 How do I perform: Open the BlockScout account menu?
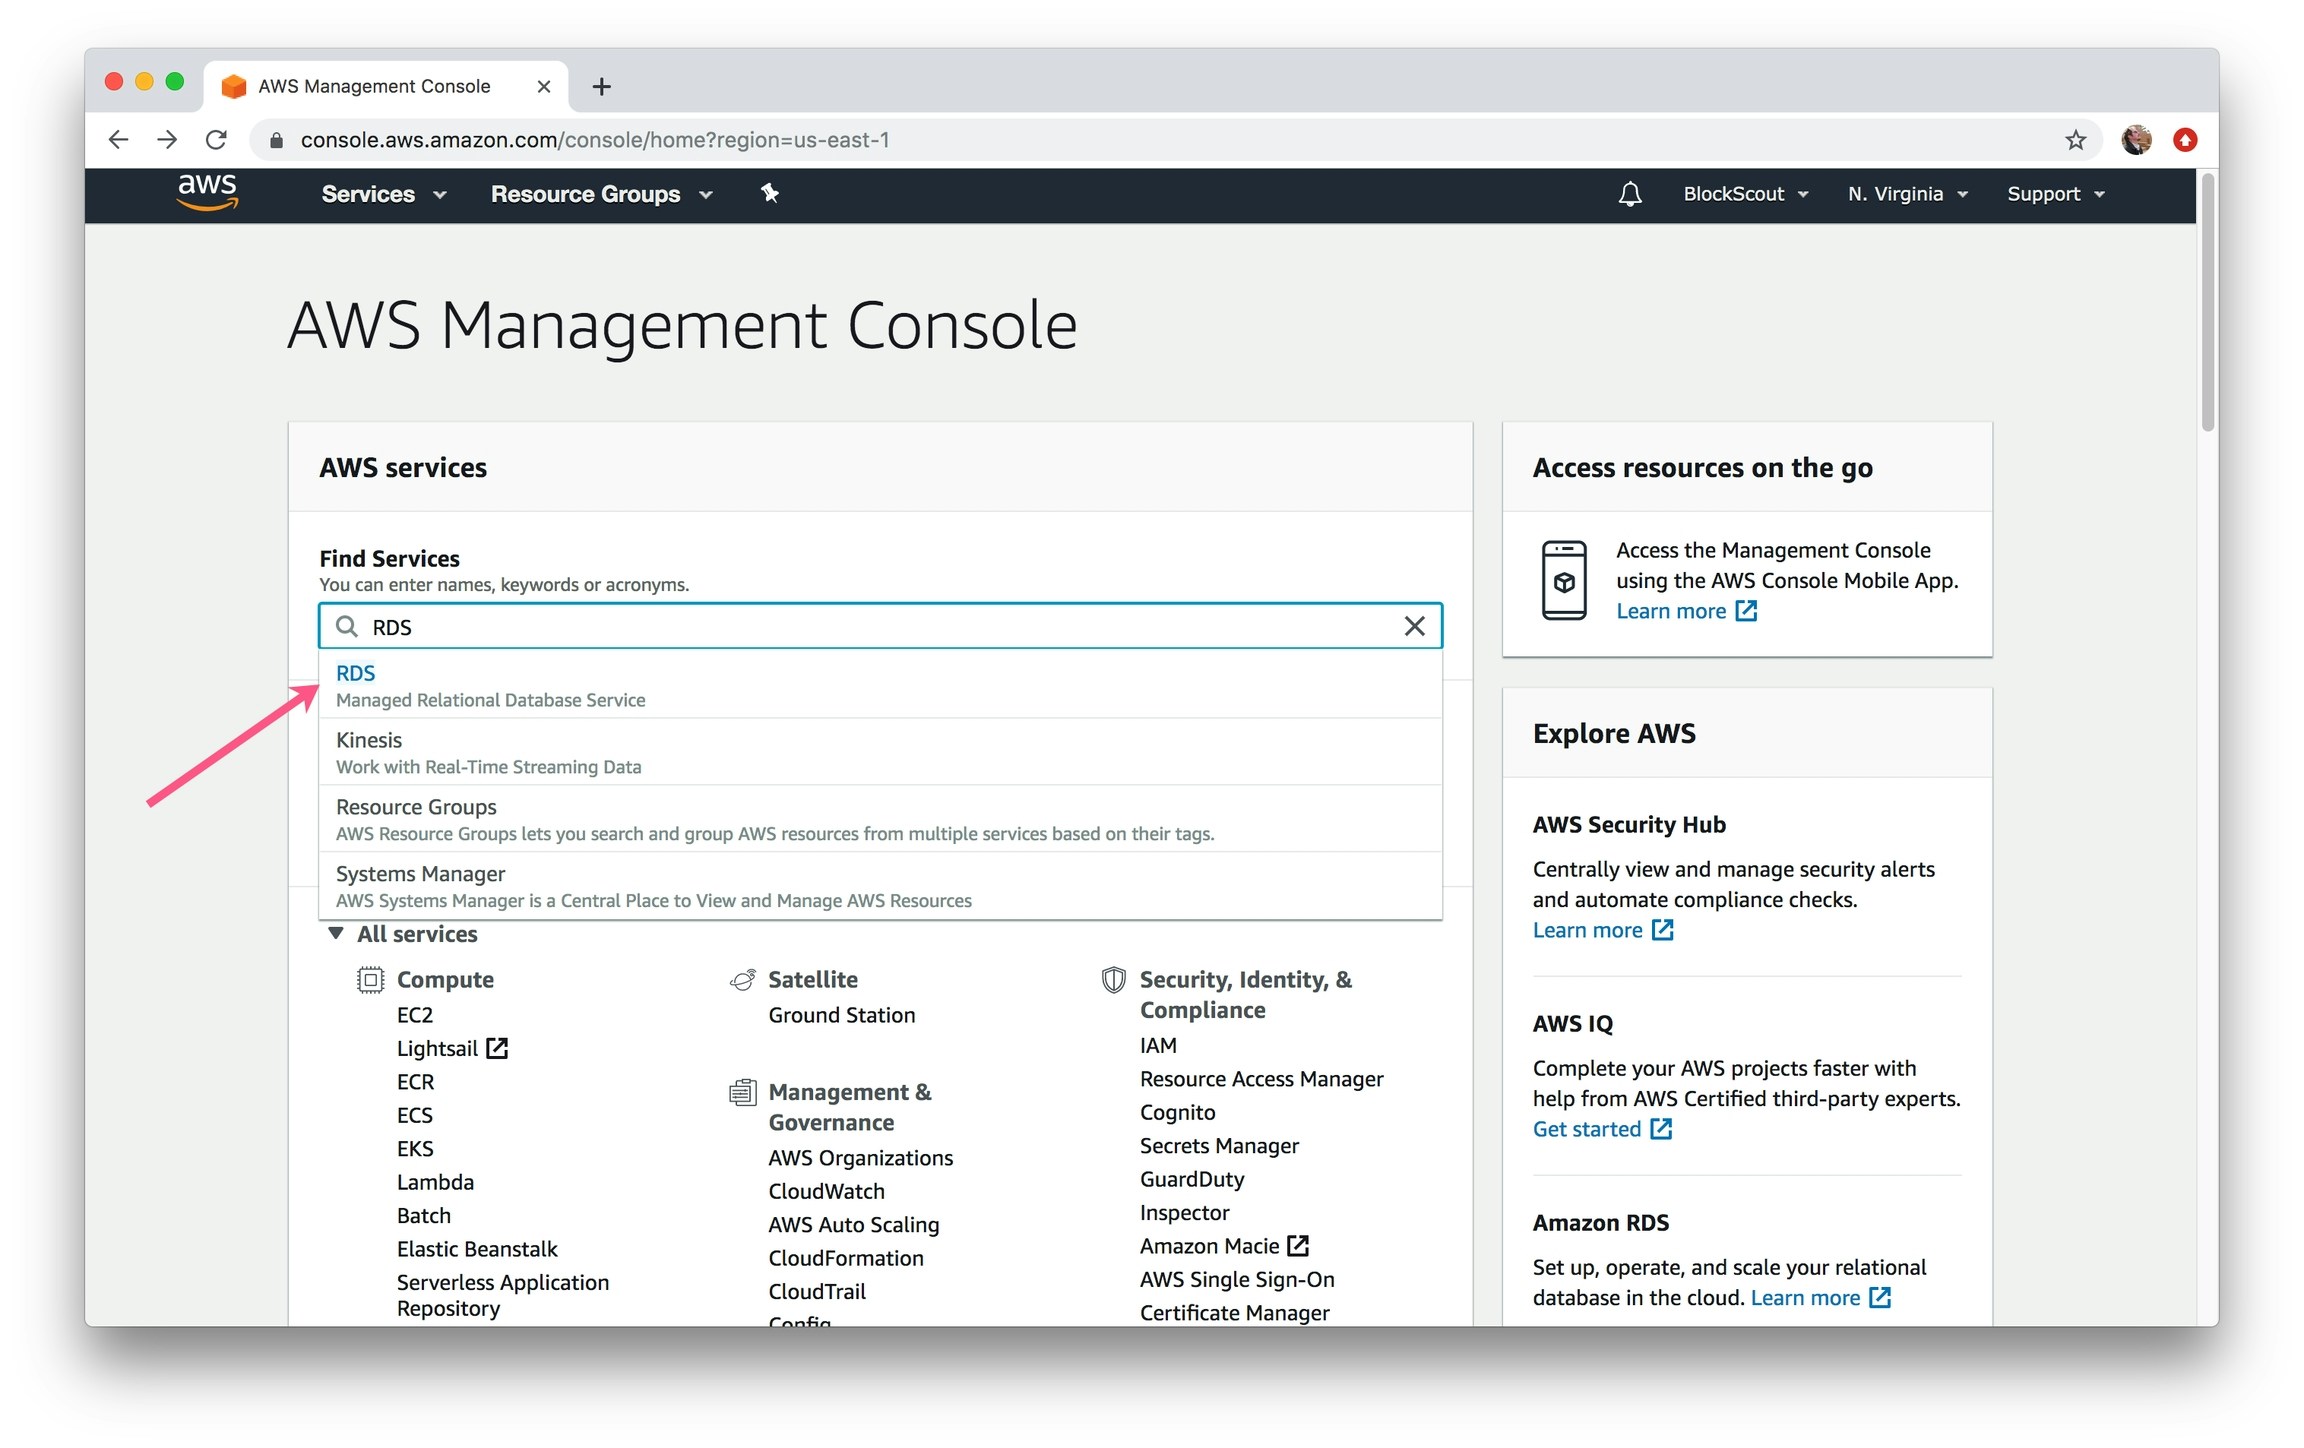1745,194
